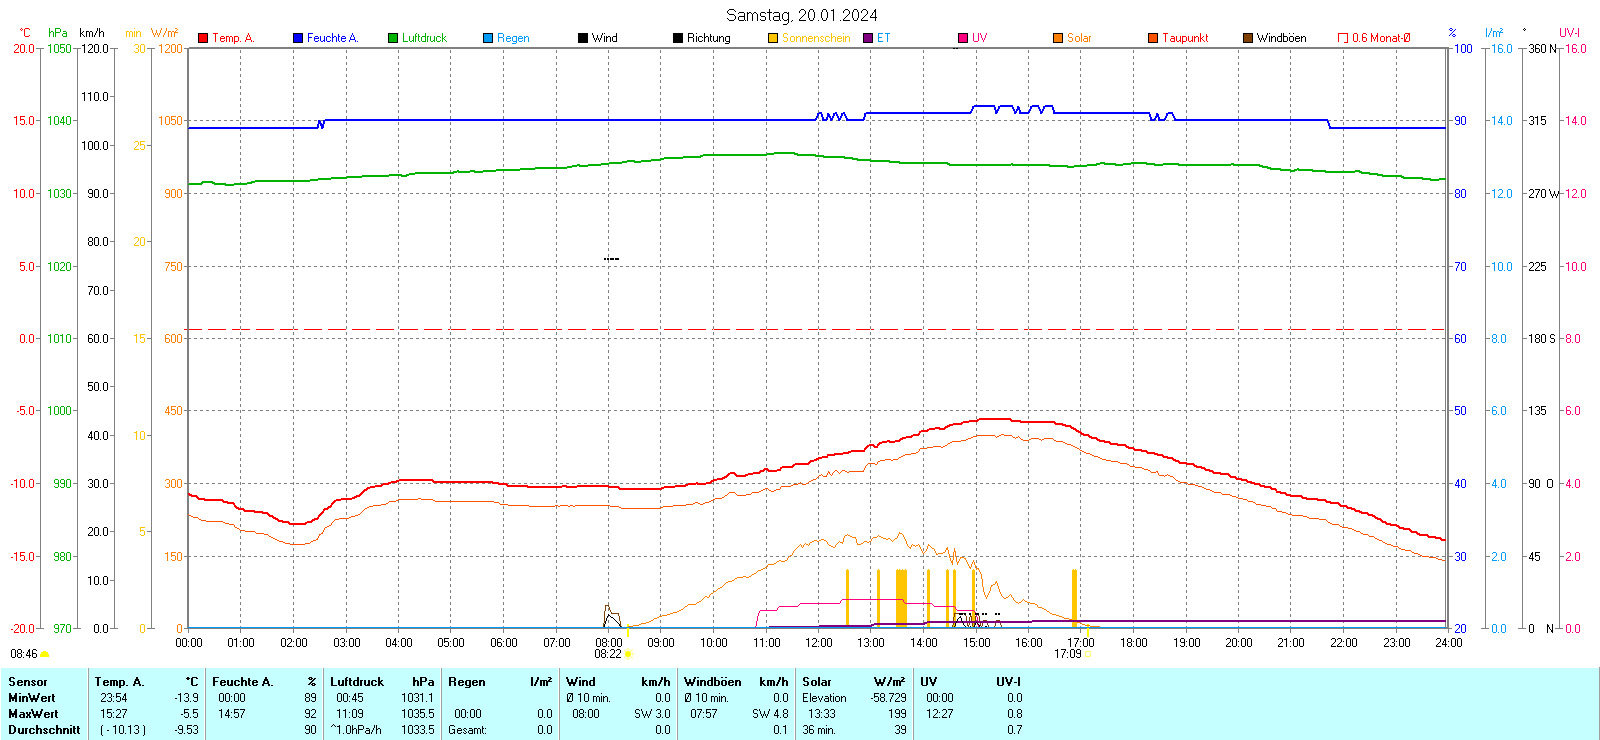Click the red Temp. A. legend square

203,38
